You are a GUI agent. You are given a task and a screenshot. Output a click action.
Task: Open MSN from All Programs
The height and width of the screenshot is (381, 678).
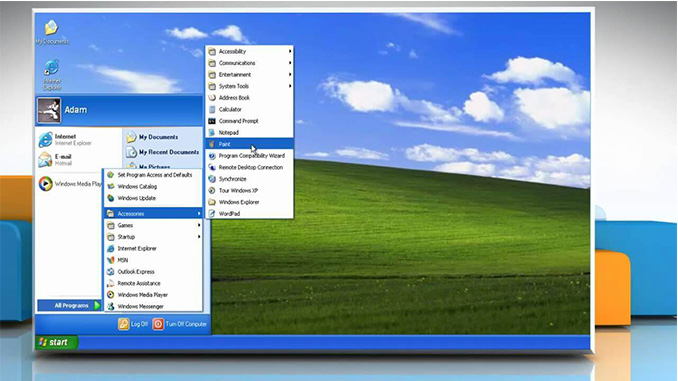pyautogui.click(x=153, y=260)
